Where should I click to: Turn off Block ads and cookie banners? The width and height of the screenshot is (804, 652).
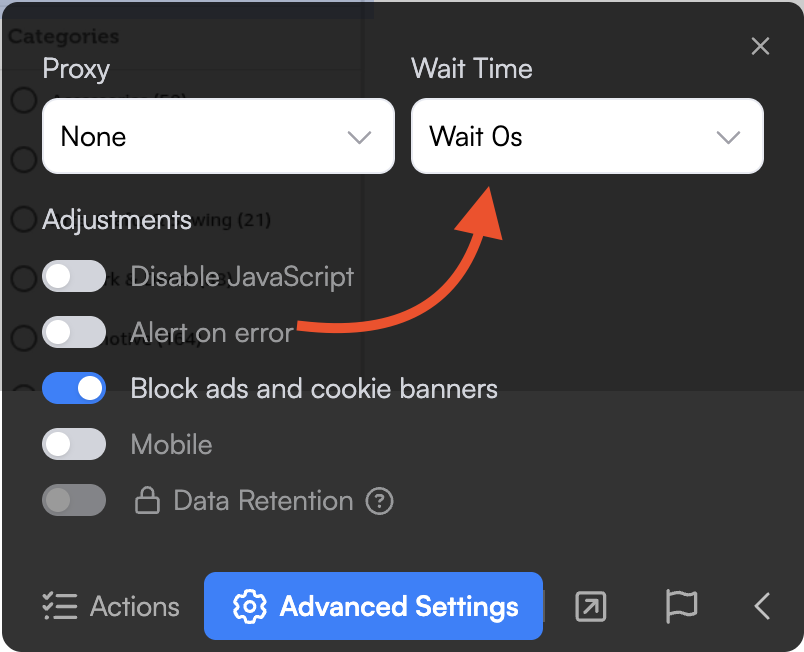tap(74, 388)
